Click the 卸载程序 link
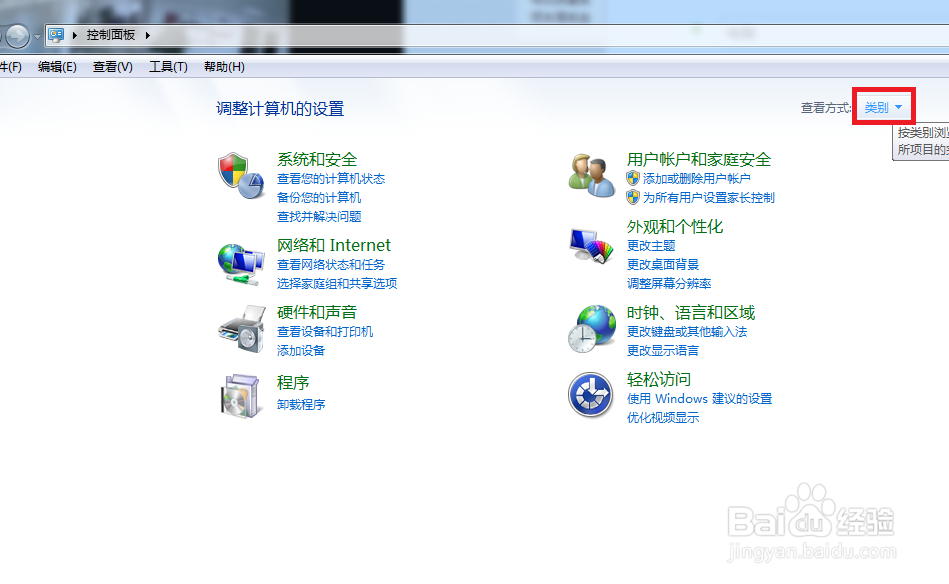Image resolution: width=949 pixels, height=584 pixels. coord(303,404)
